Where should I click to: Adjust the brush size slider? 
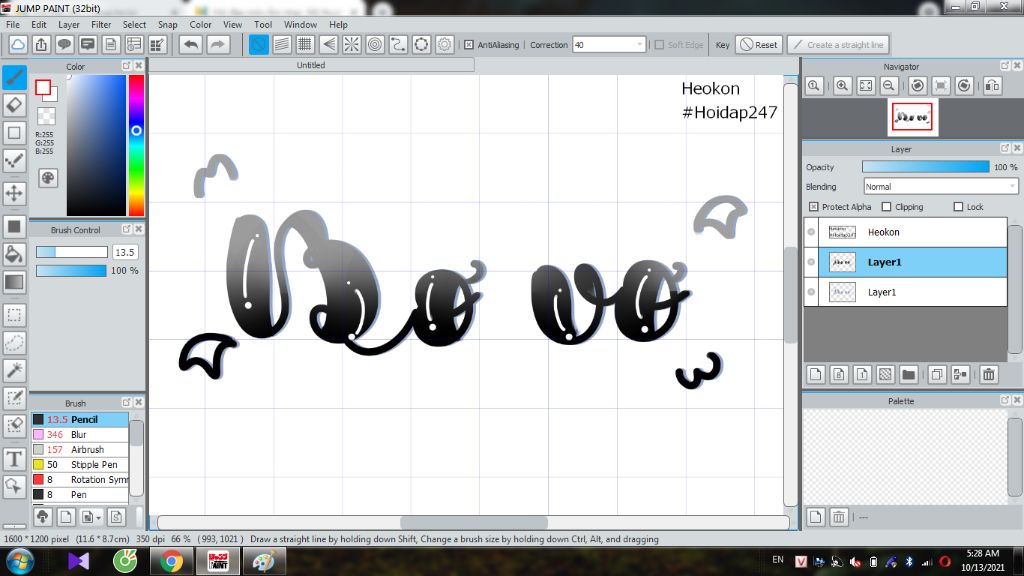click(72, 252)
